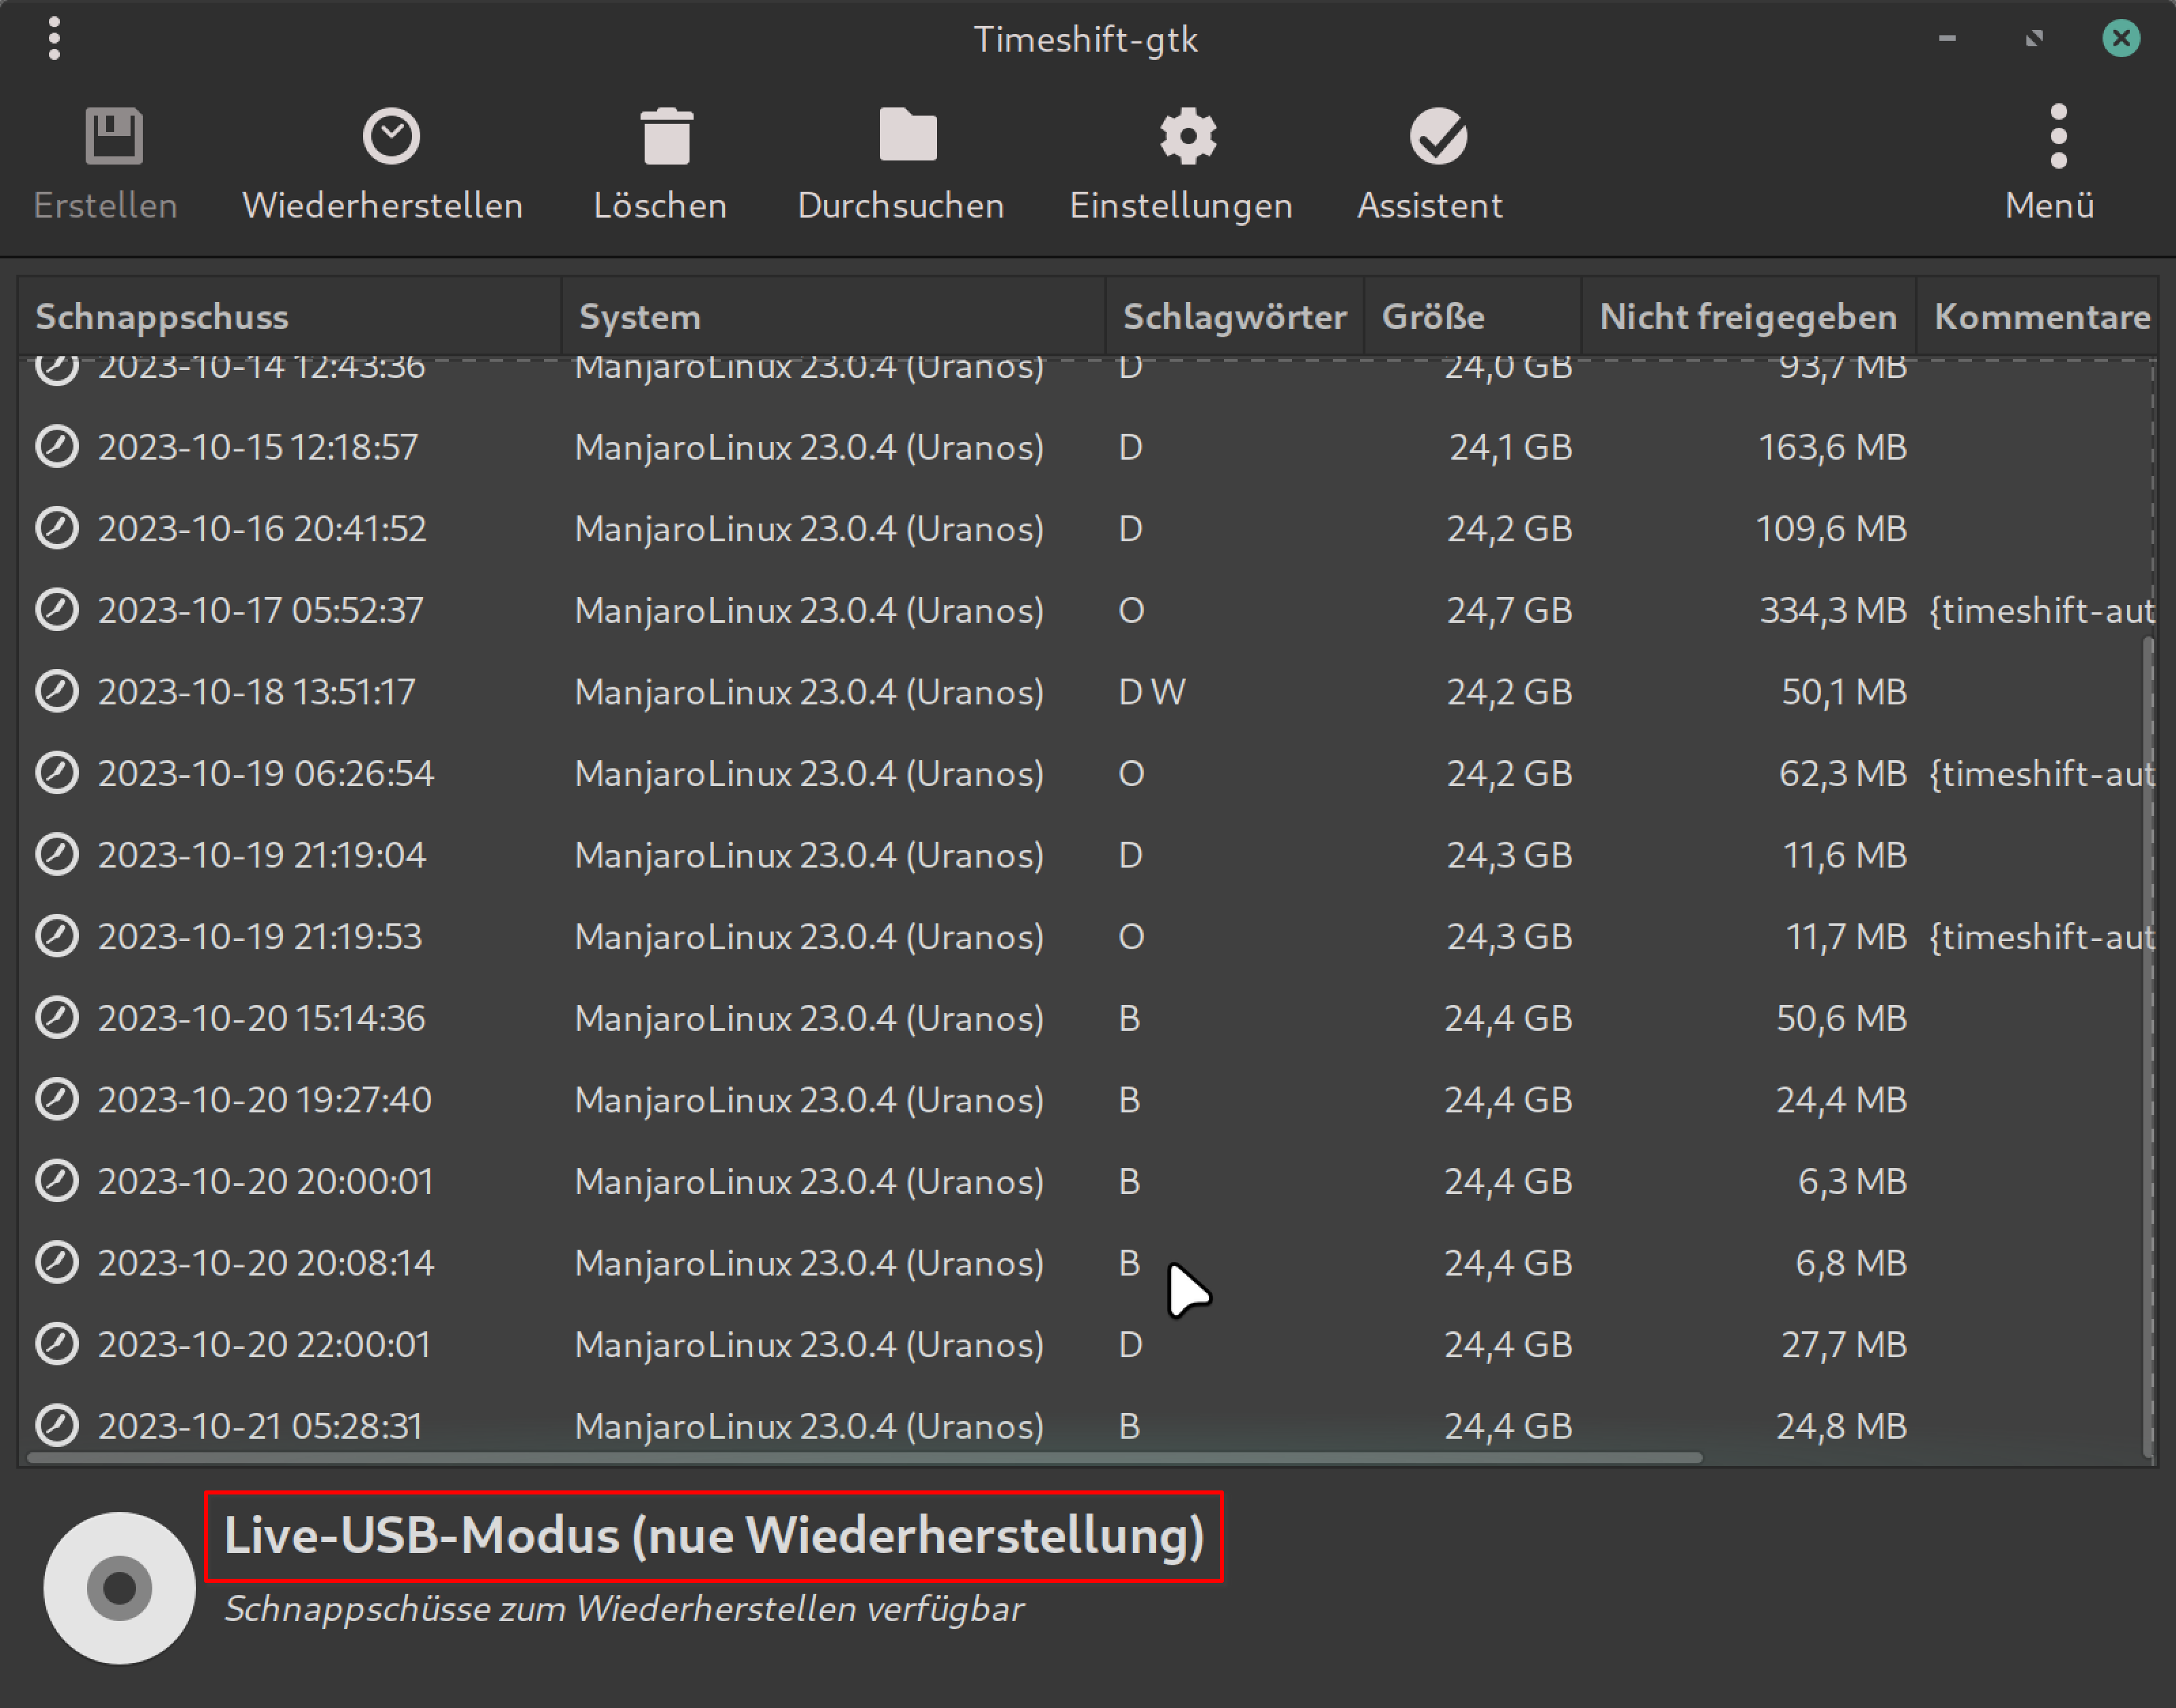Open the titlebar three-dots menu
The width and height of the screenshot is (2176, 1708).
[54, 38]
